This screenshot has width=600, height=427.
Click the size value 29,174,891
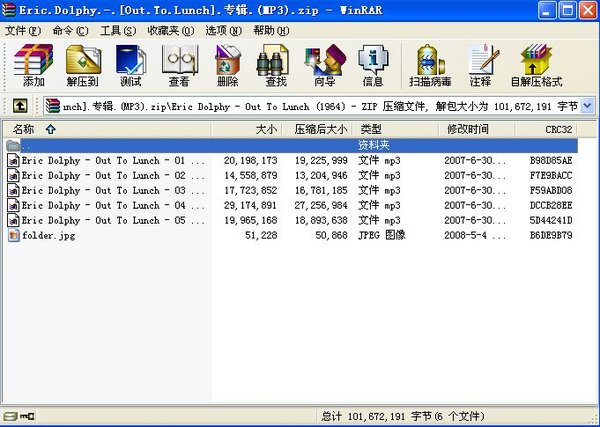click(250, 205)
